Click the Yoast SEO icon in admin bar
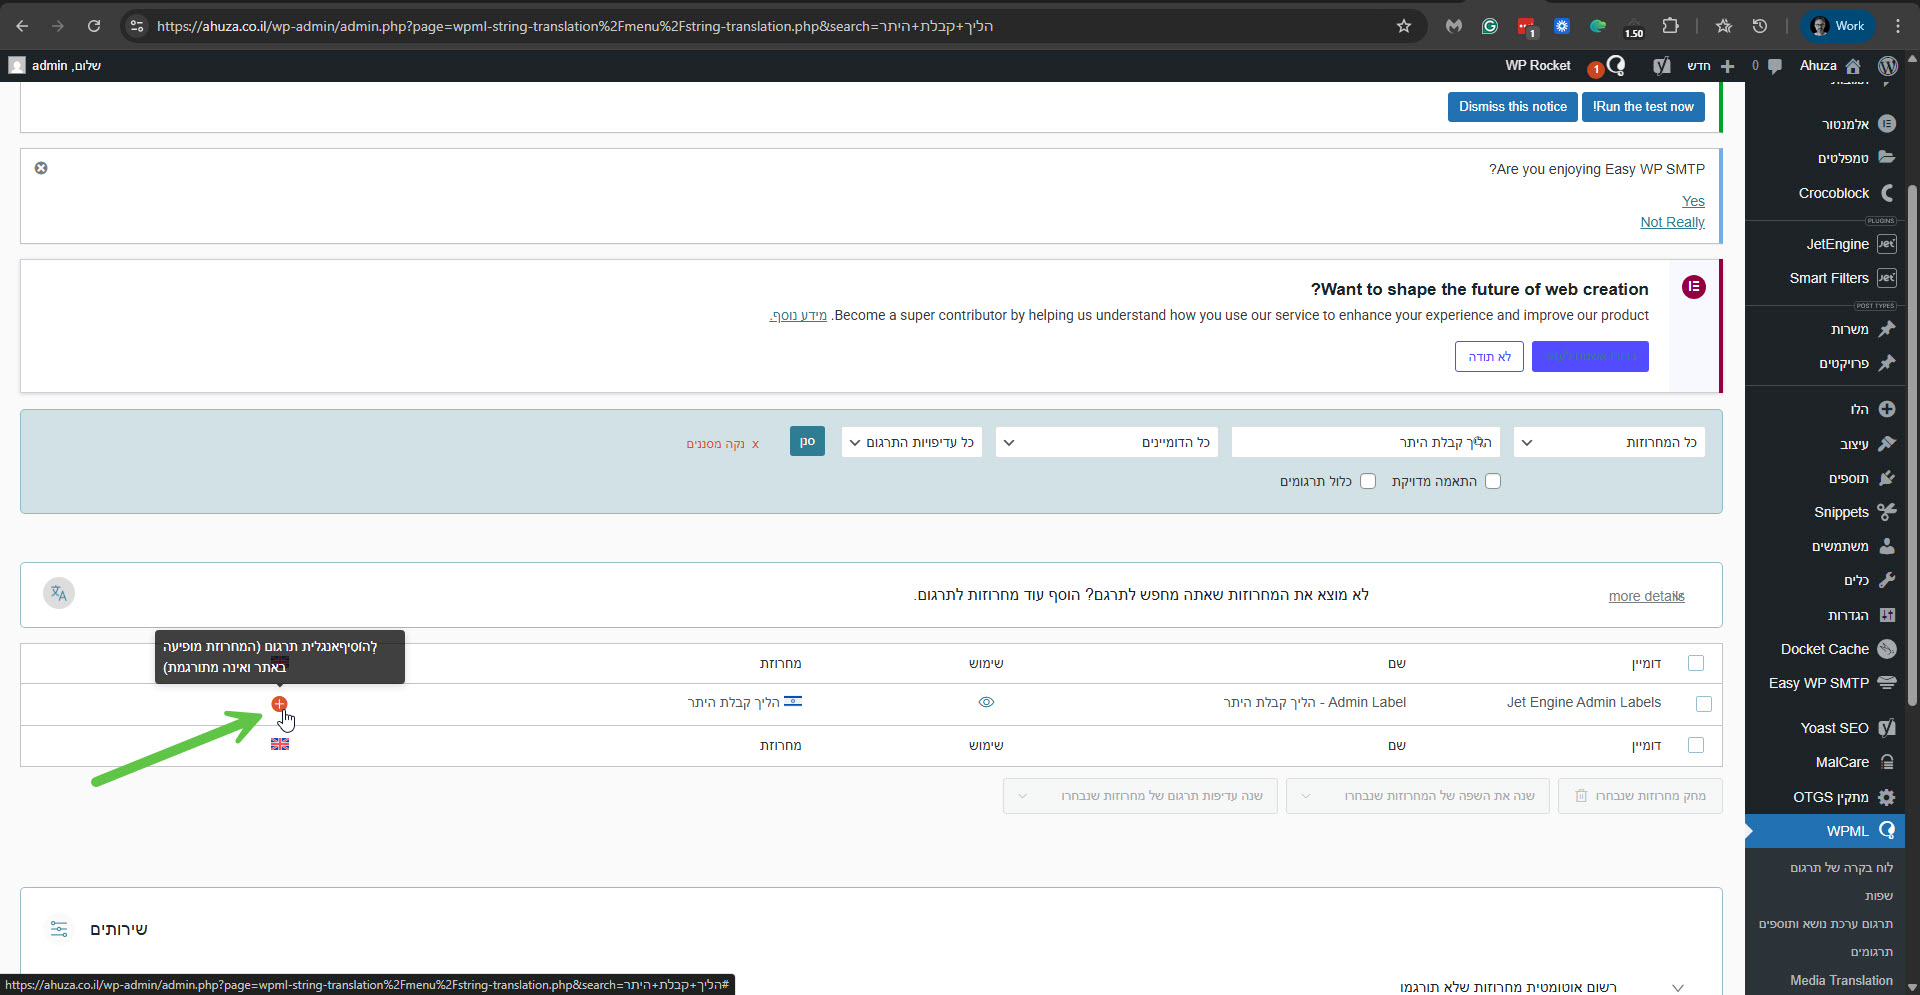The height and width of the screenshot is (995, 1920). click(1661, 66)
